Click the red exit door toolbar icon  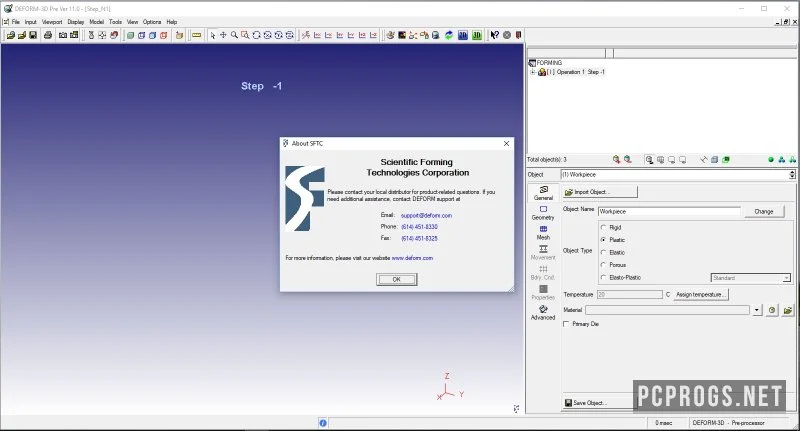pyautogui.click(x=519, y=35)
